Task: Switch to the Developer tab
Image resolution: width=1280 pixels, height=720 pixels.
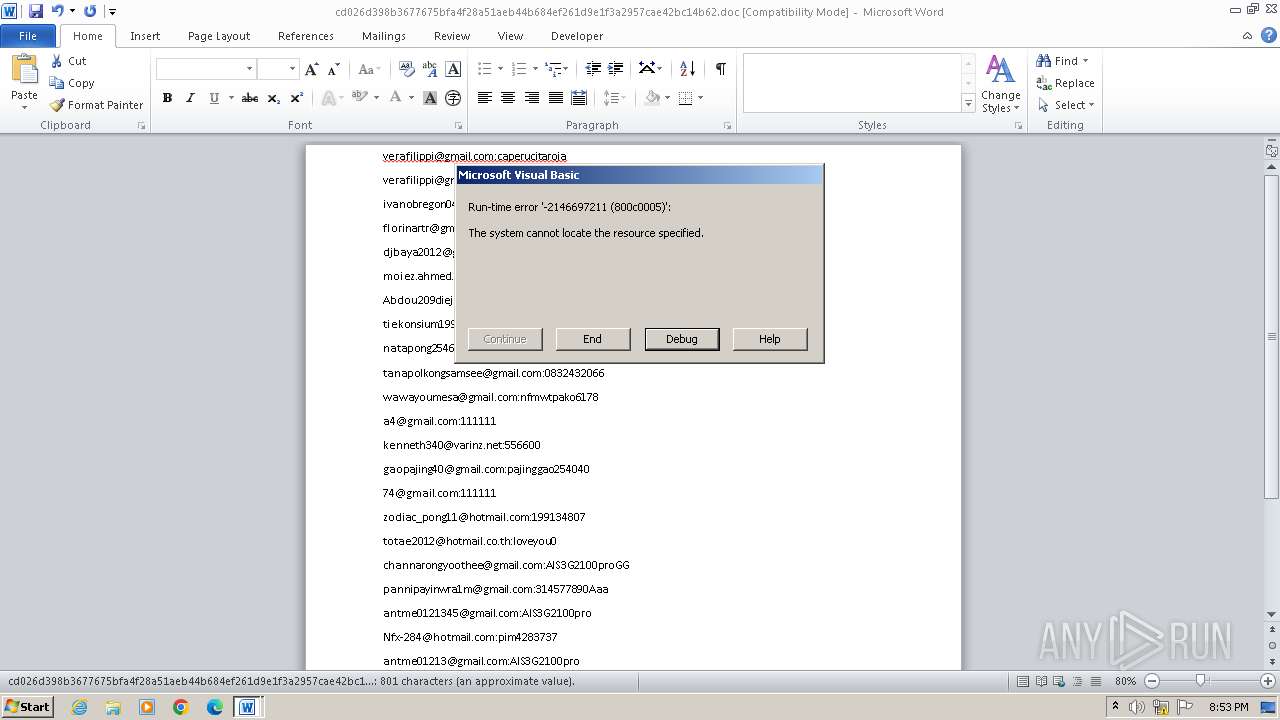Action: click(577, 36)
